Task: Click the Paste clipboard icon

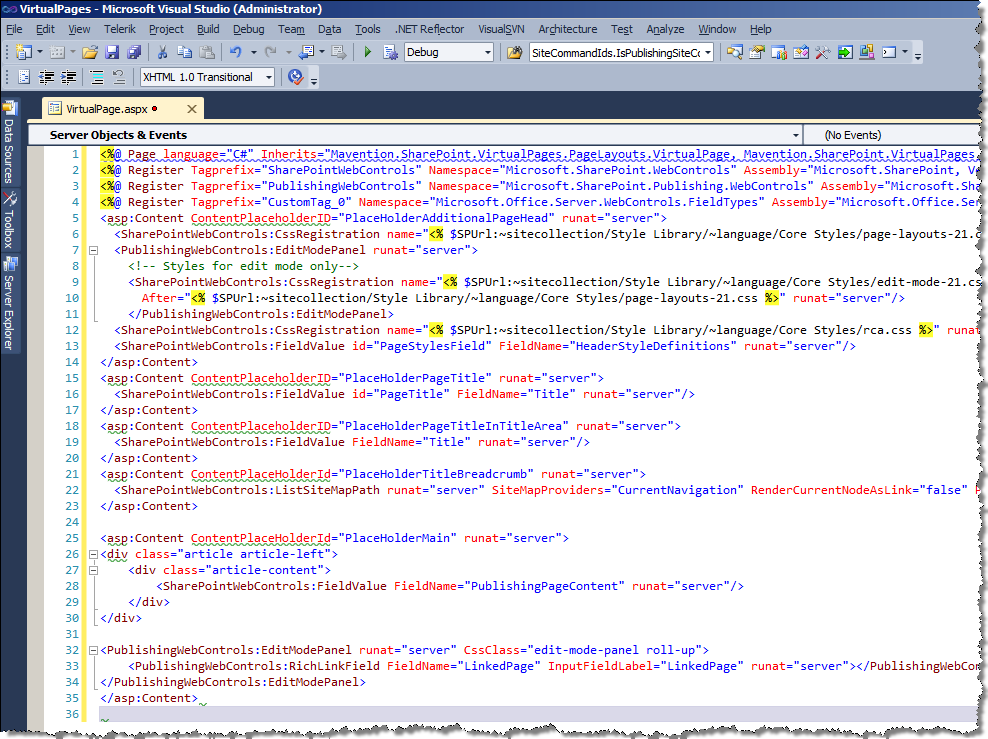Action: click(206, 52)
